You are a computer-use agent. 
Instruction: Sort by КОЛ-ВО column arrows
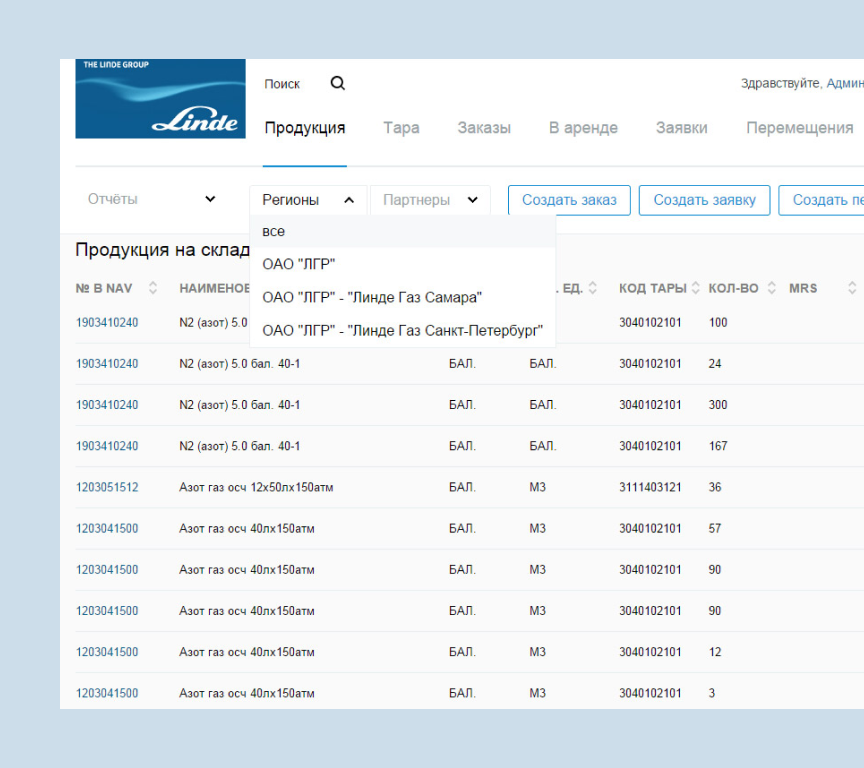772,288
